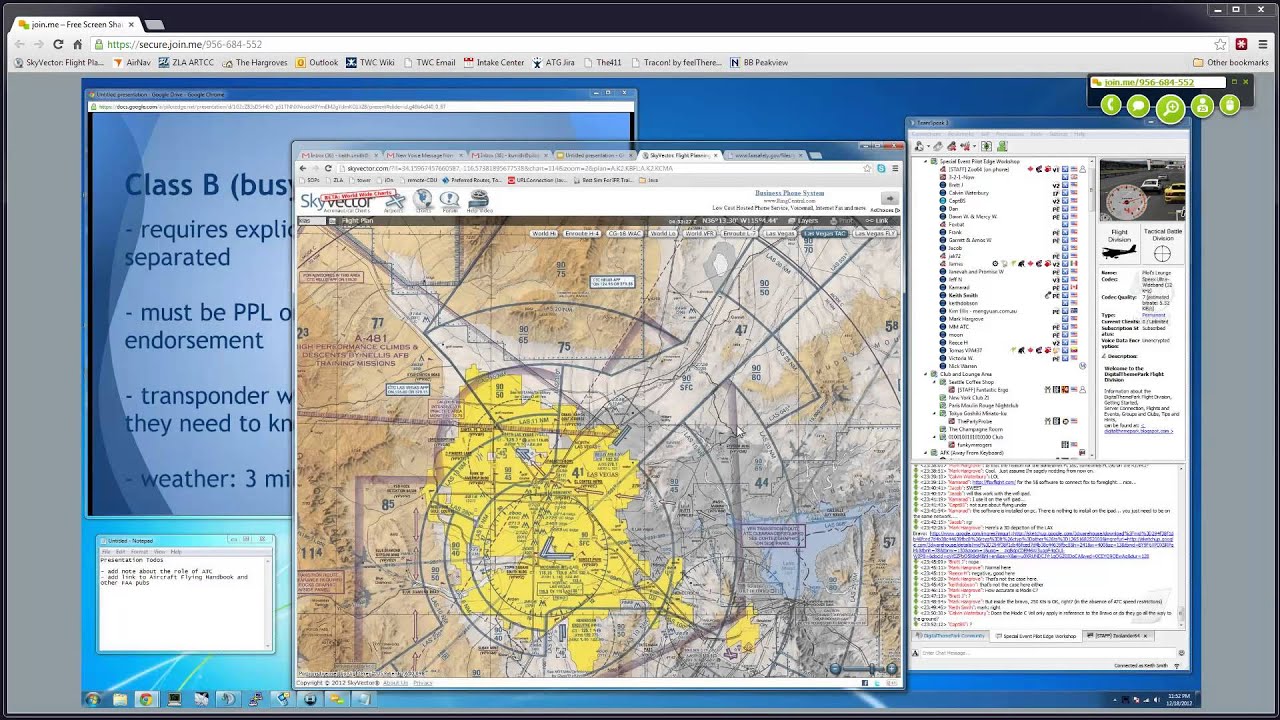Select the Las Vegas FLY chart
Image resolution: width=1280 pixels, height=720 pixels.
(875, 233)
